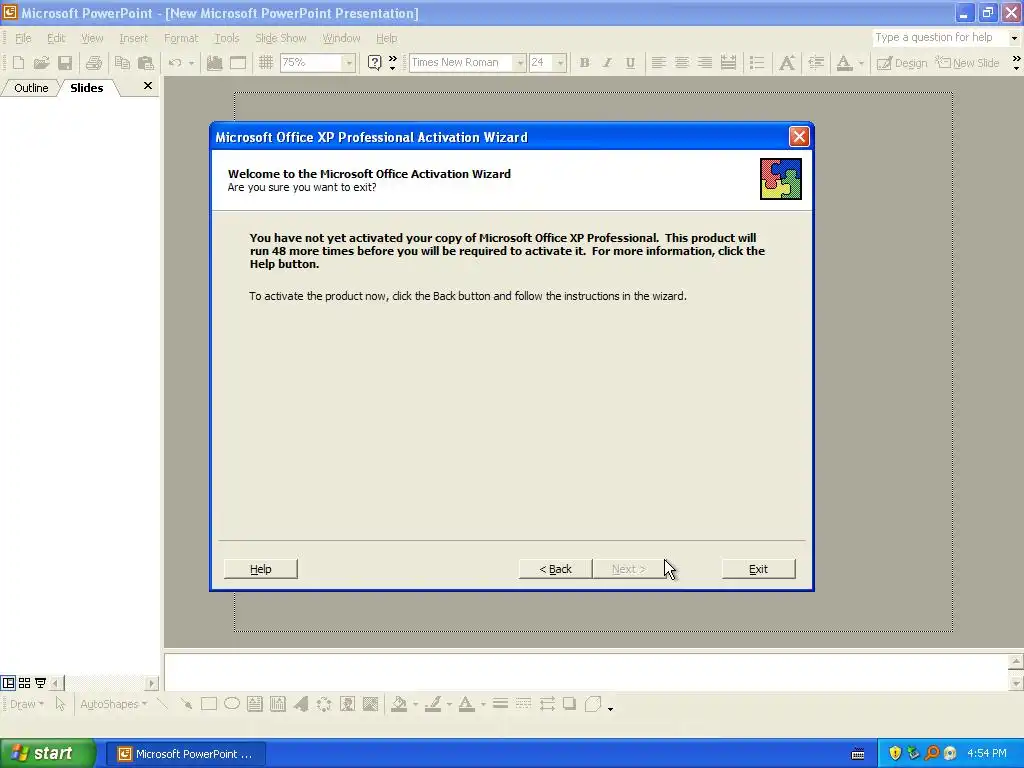Expand Standard toolbar options chevron

tap(392, 63)
